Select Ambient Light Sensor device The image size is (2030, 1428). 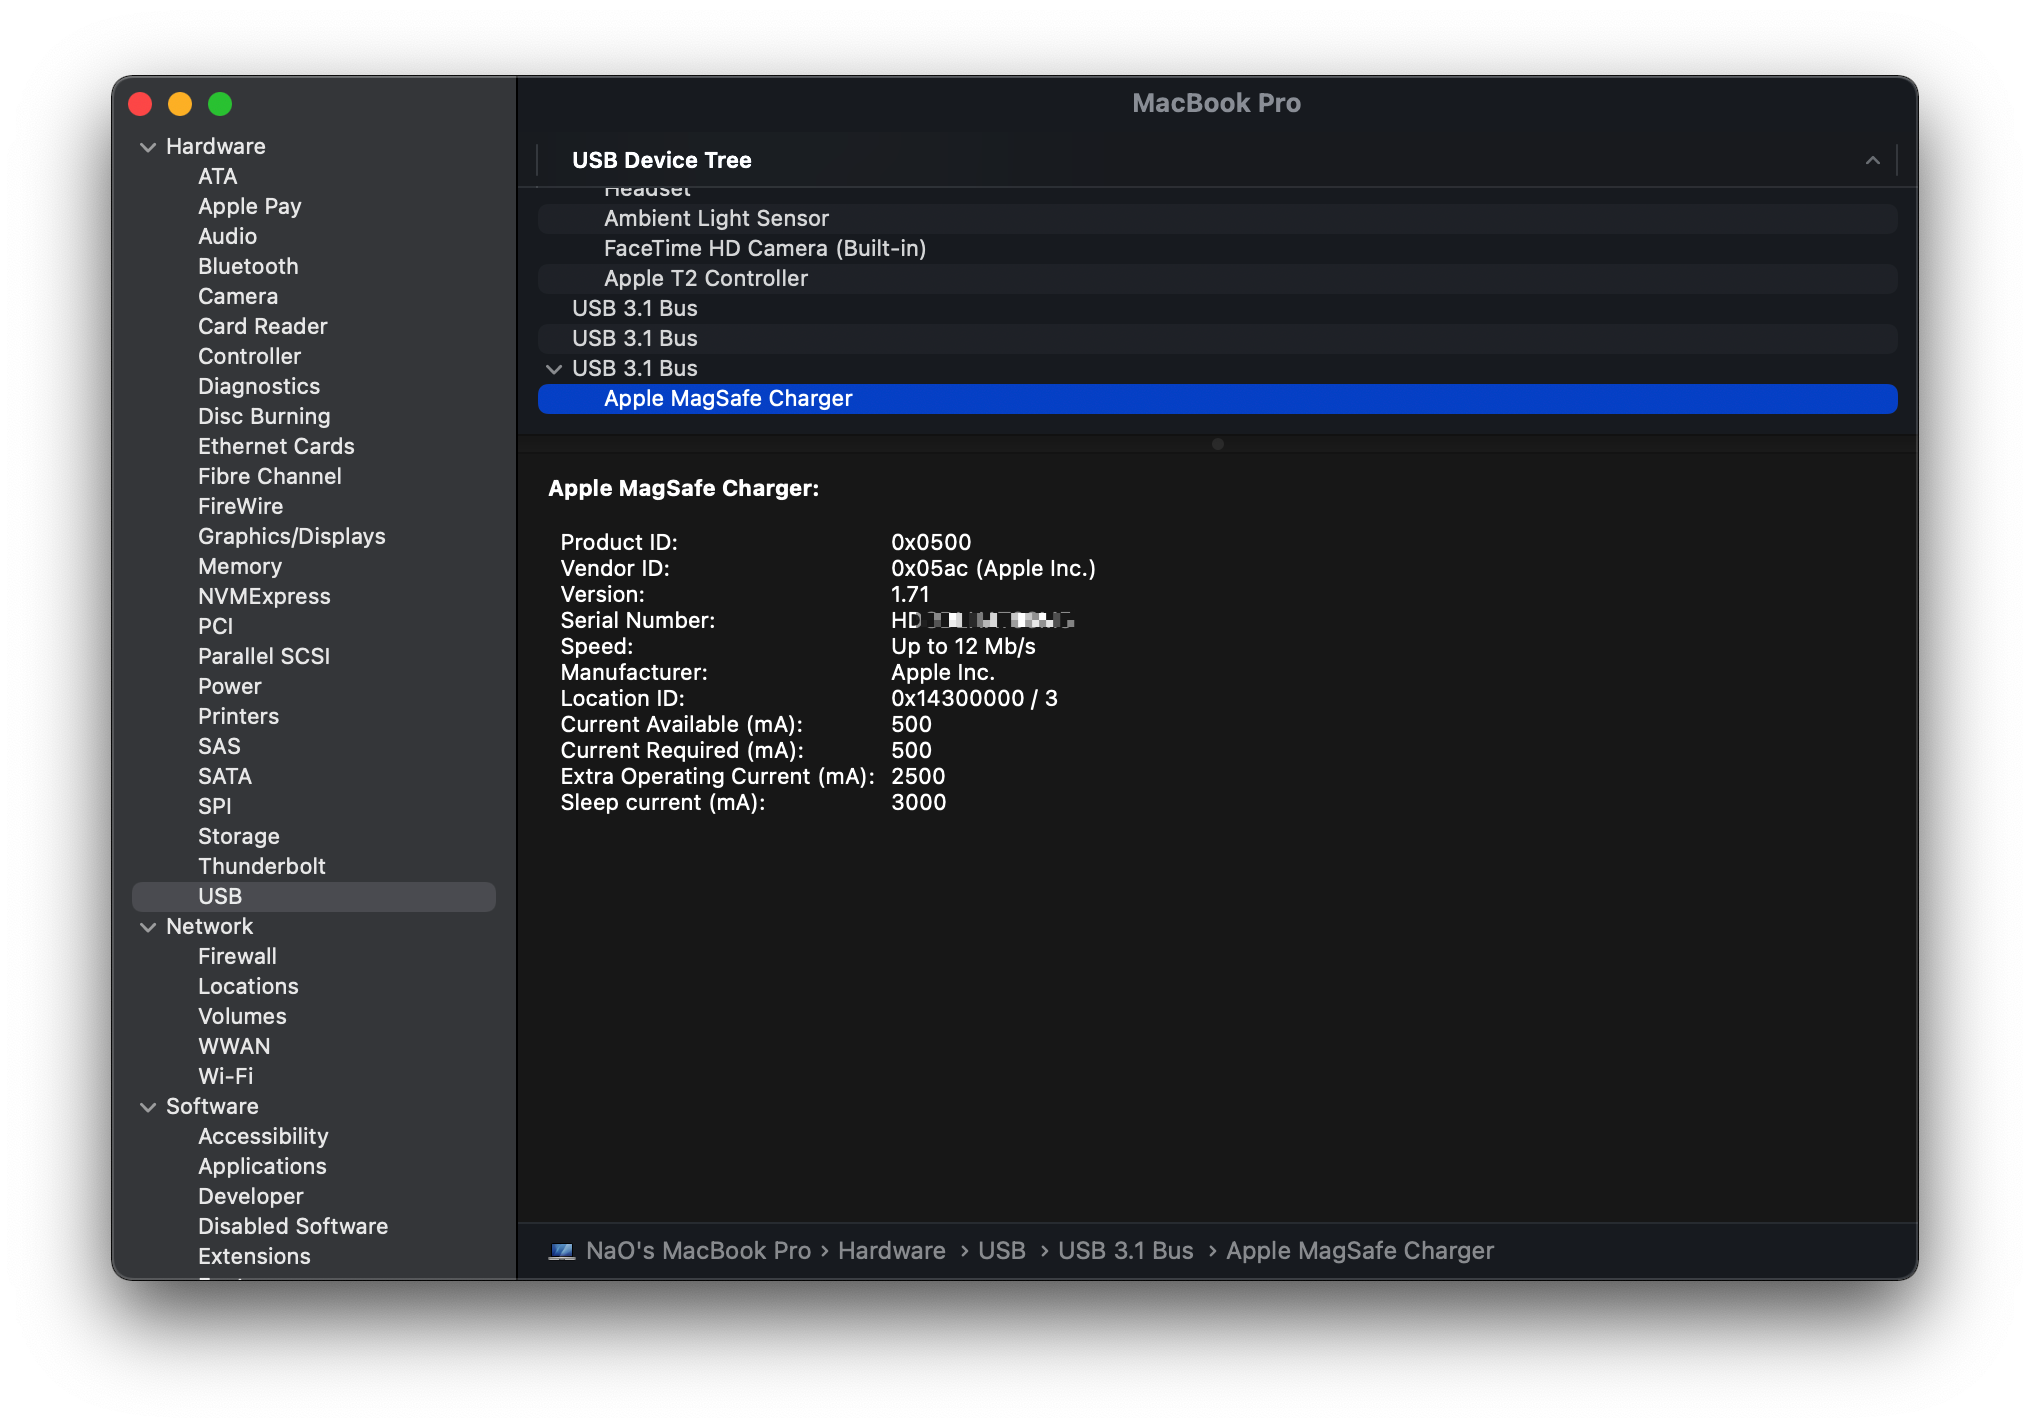pos(716,219)
